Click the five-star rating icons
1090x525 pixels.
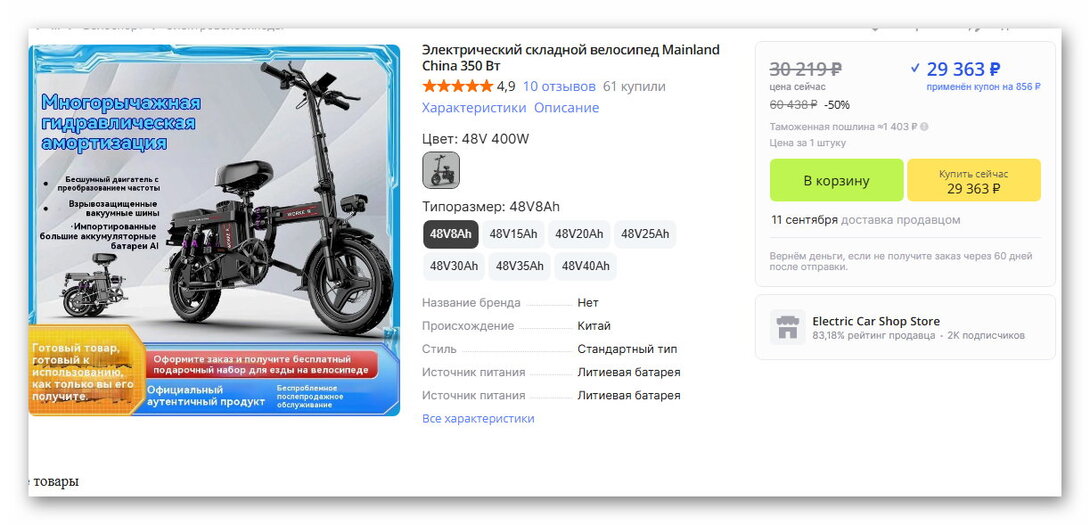pos(457,86)
